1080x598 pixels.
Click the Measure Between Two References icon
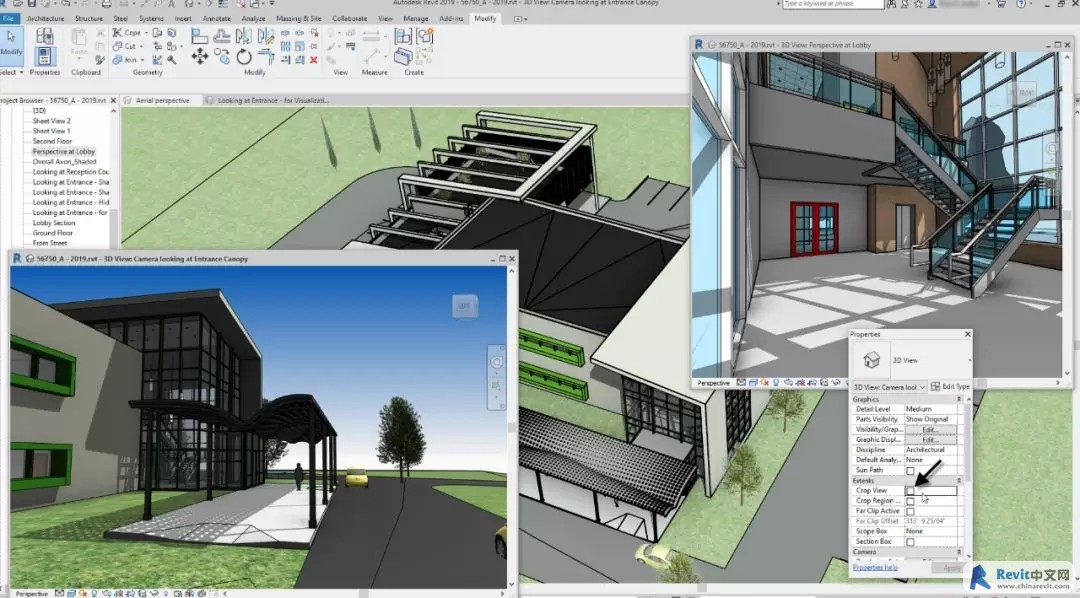[x=371, y=36]
